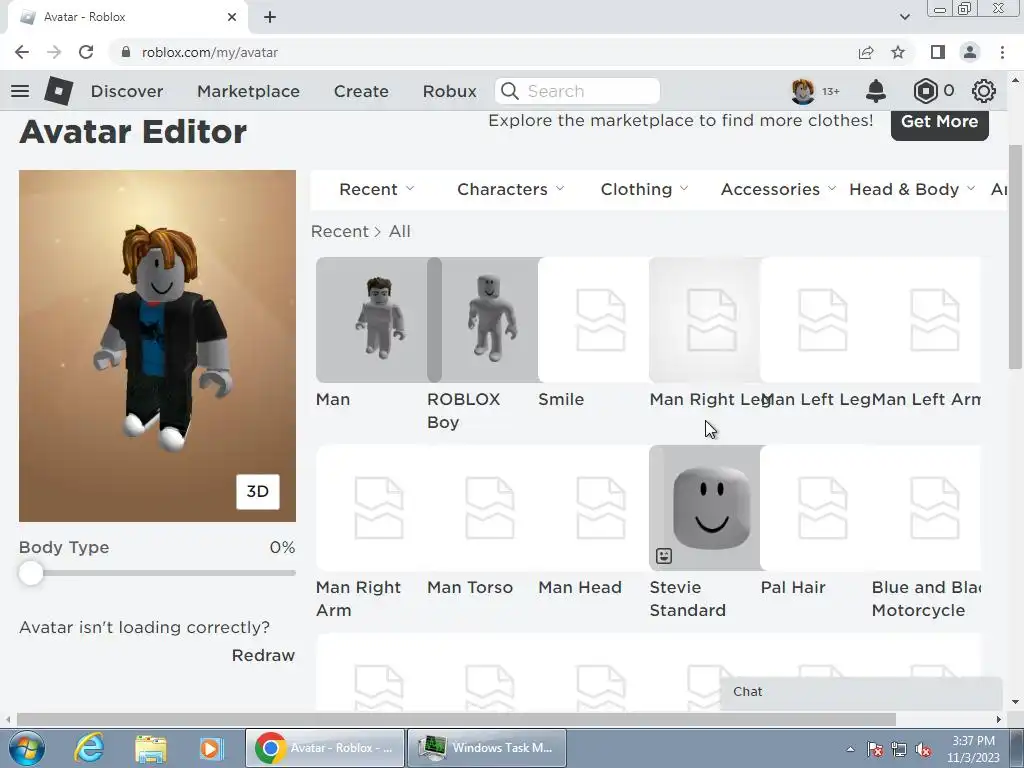Open the avatar profile headshot in header

point(803,91)
